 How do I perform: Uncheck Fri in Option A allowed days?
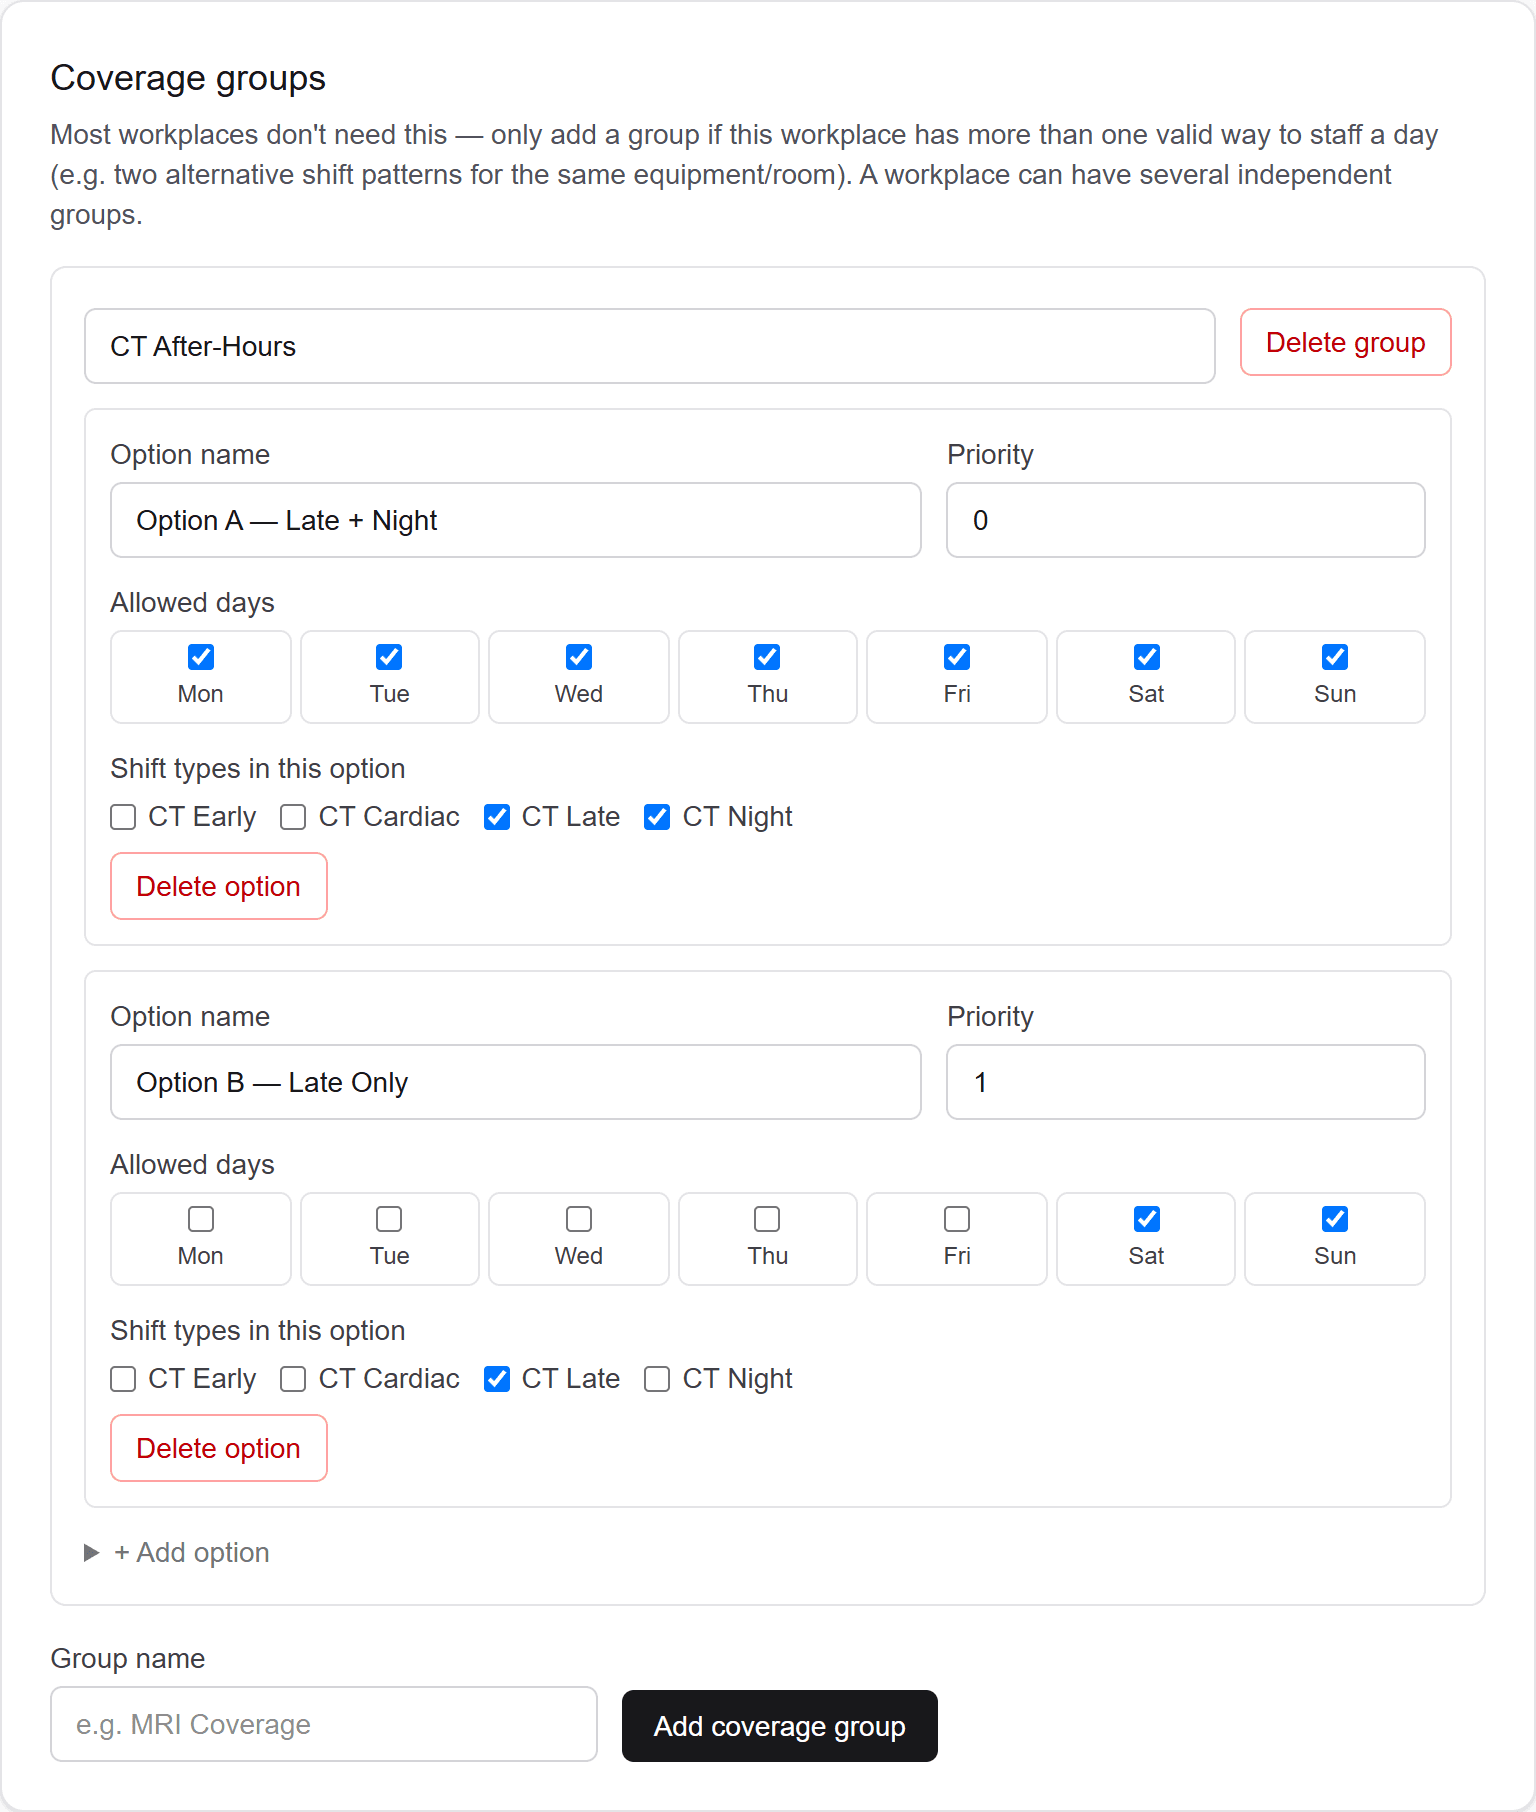coord(957,657)
